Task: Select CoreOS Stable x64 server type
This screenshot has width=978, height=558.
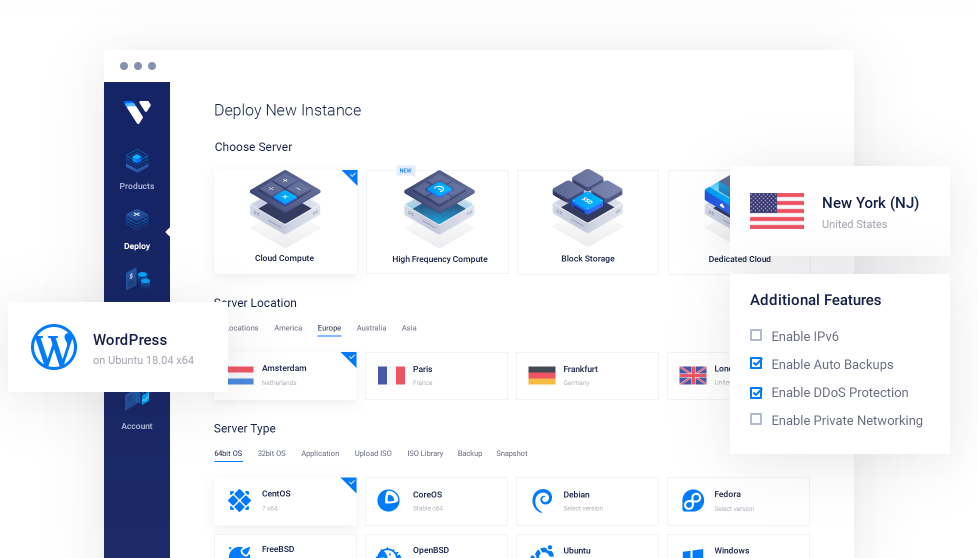Action: 437,501
